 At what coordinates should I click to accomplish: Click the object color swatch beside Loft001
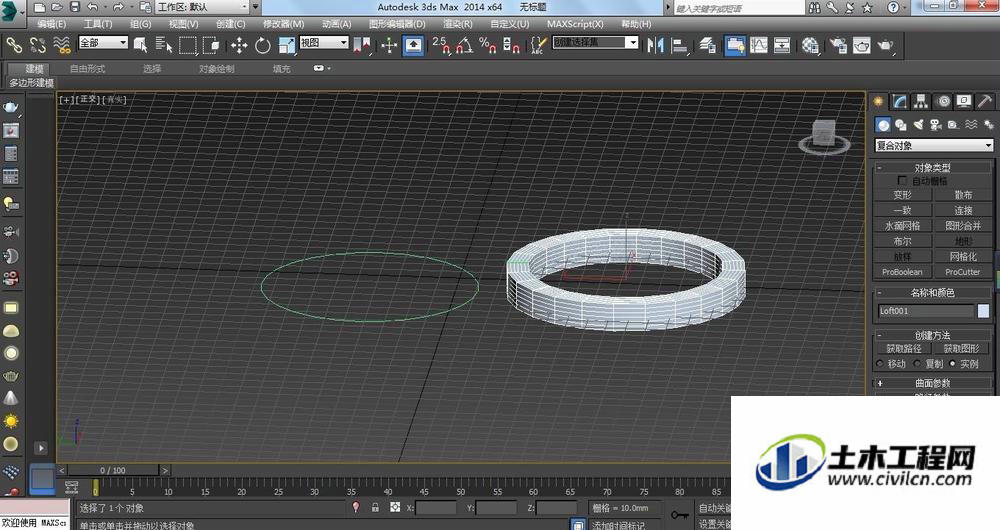tap(983, 311)
